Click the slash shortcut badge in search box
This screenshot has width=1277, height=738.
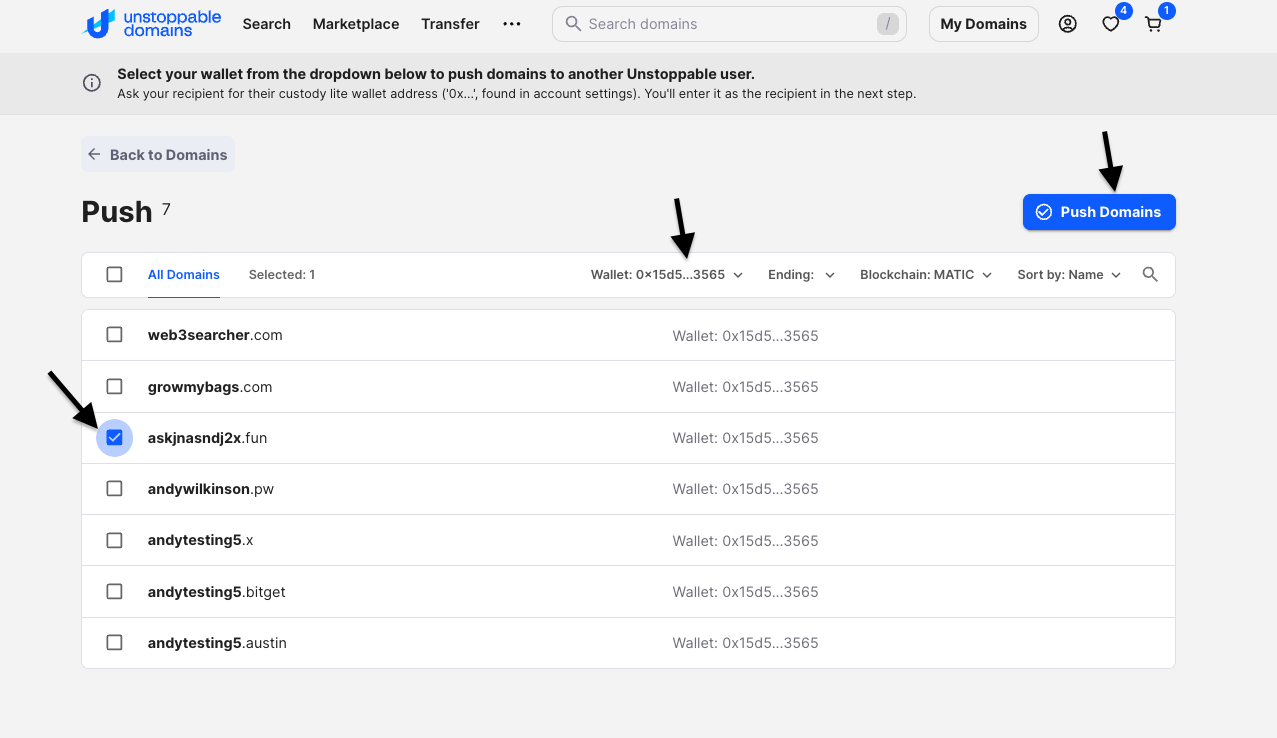887,24
